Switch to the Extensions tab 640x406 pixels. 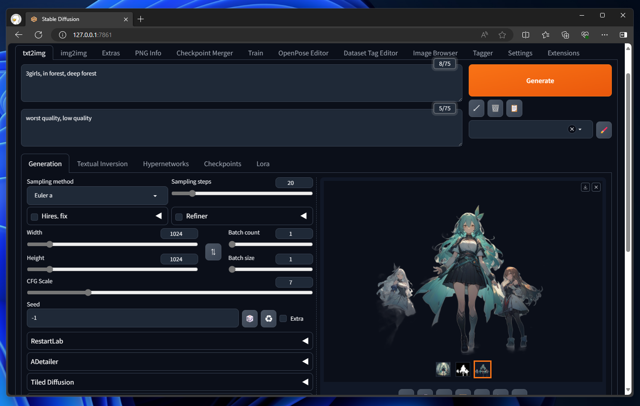563,53
